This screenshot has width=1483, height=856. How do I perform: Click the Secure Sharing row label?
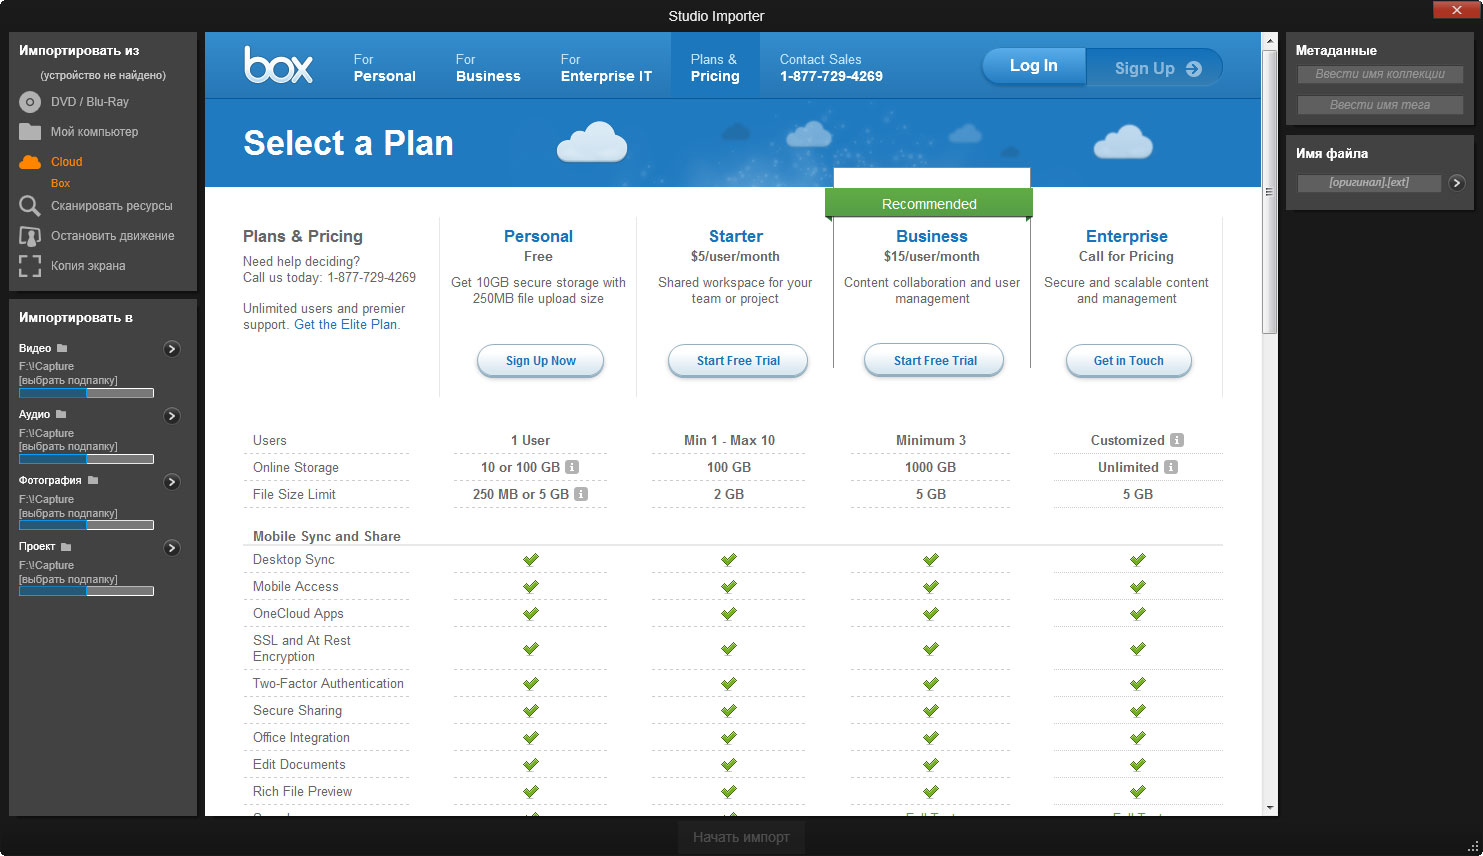point(297,711)
